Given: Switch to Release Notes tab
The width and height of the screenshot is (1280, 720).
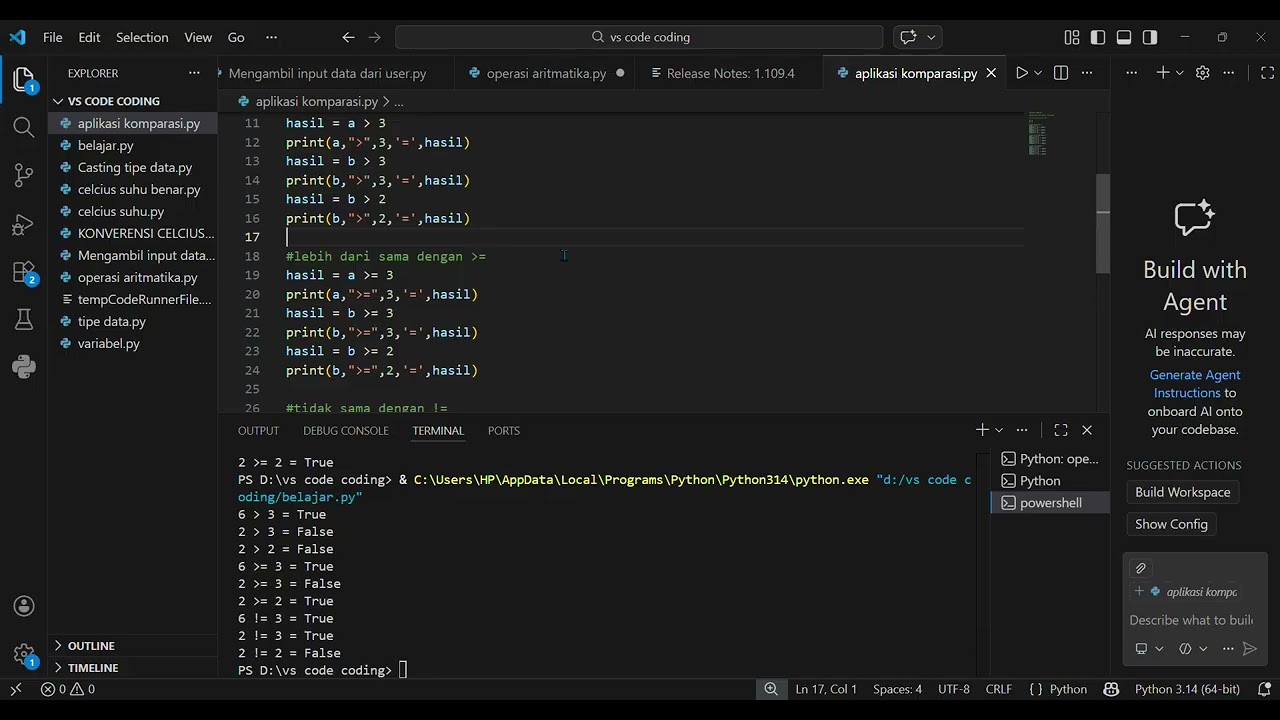Looking at the screenshot, I should point(730,73).
